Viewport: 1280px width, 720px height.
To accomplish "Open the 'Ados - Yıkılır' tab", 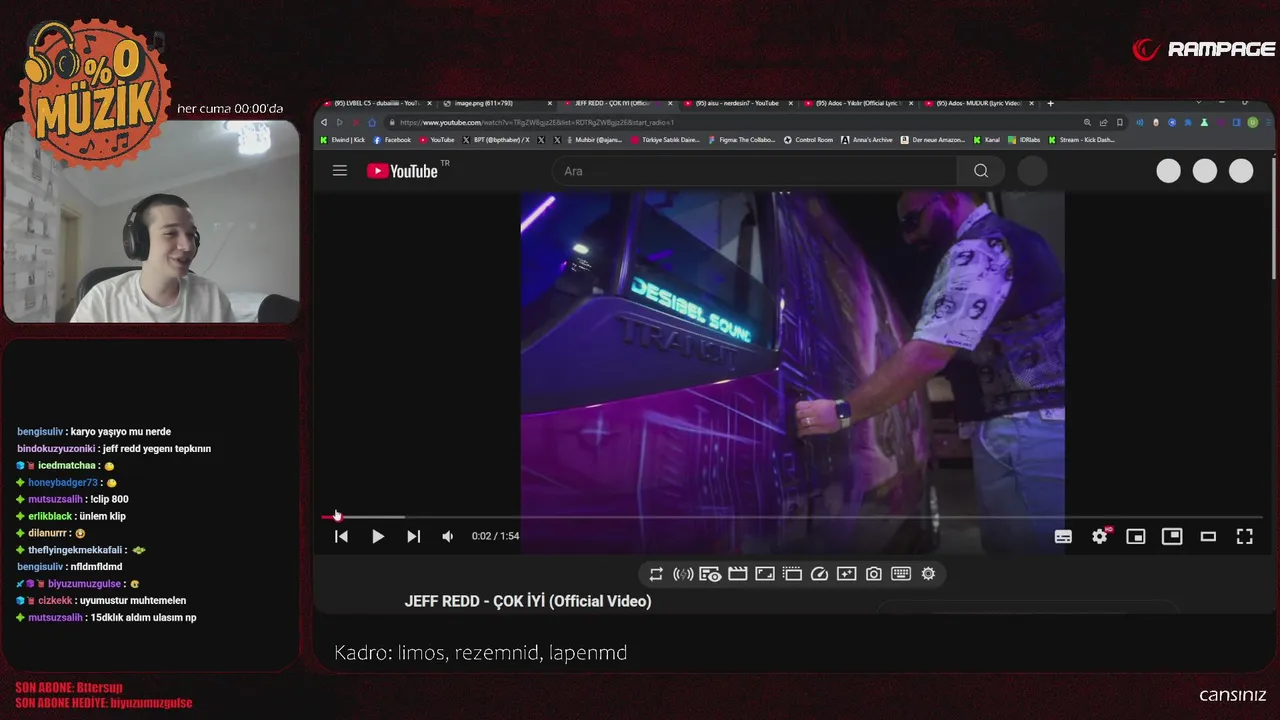I will (x=858, y=103).
